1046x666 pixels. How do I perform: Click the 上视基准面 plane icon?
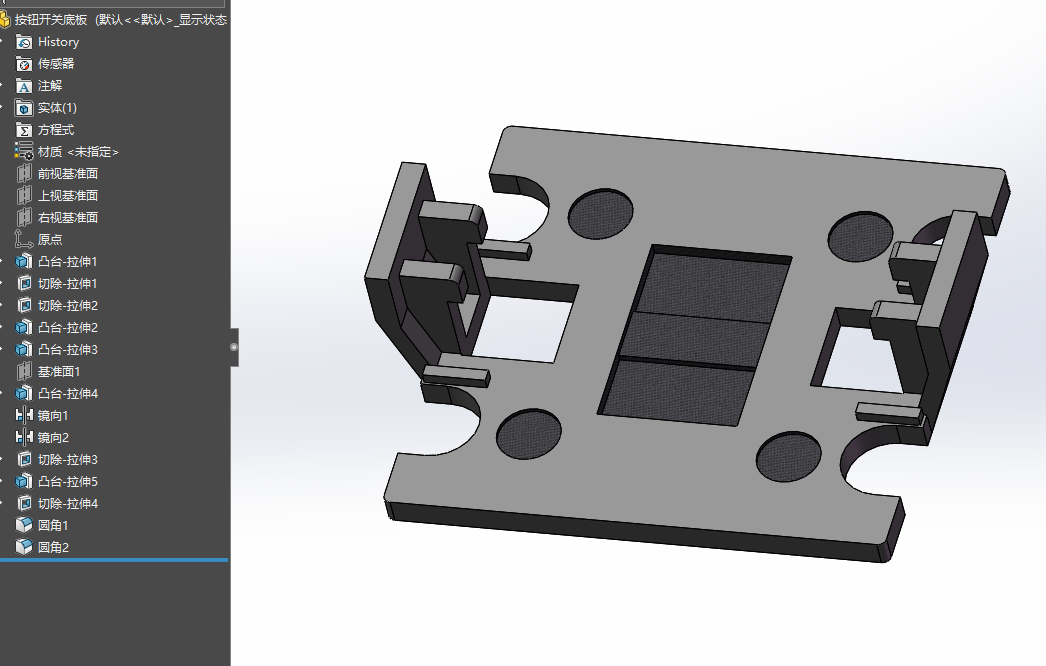[x=24, y=196]
